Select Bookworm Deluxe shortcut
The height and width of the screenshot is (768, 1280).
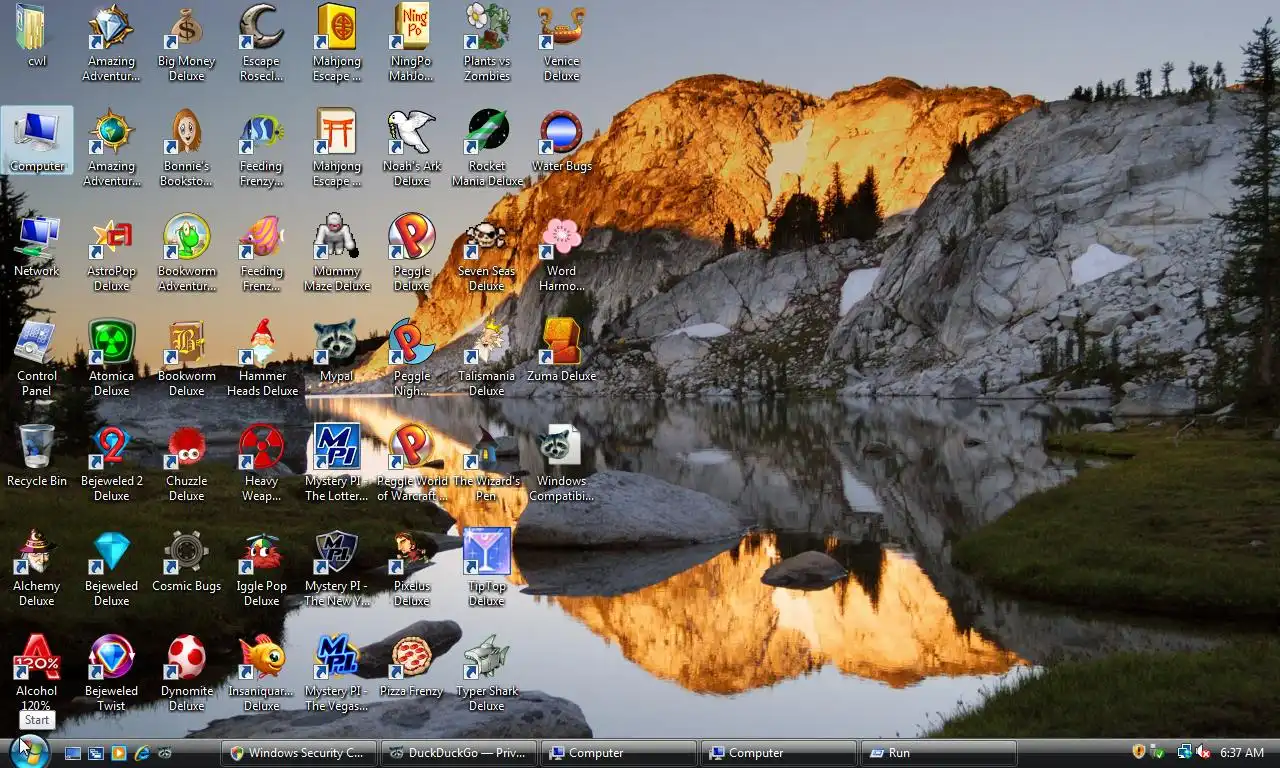click(187, 358)
